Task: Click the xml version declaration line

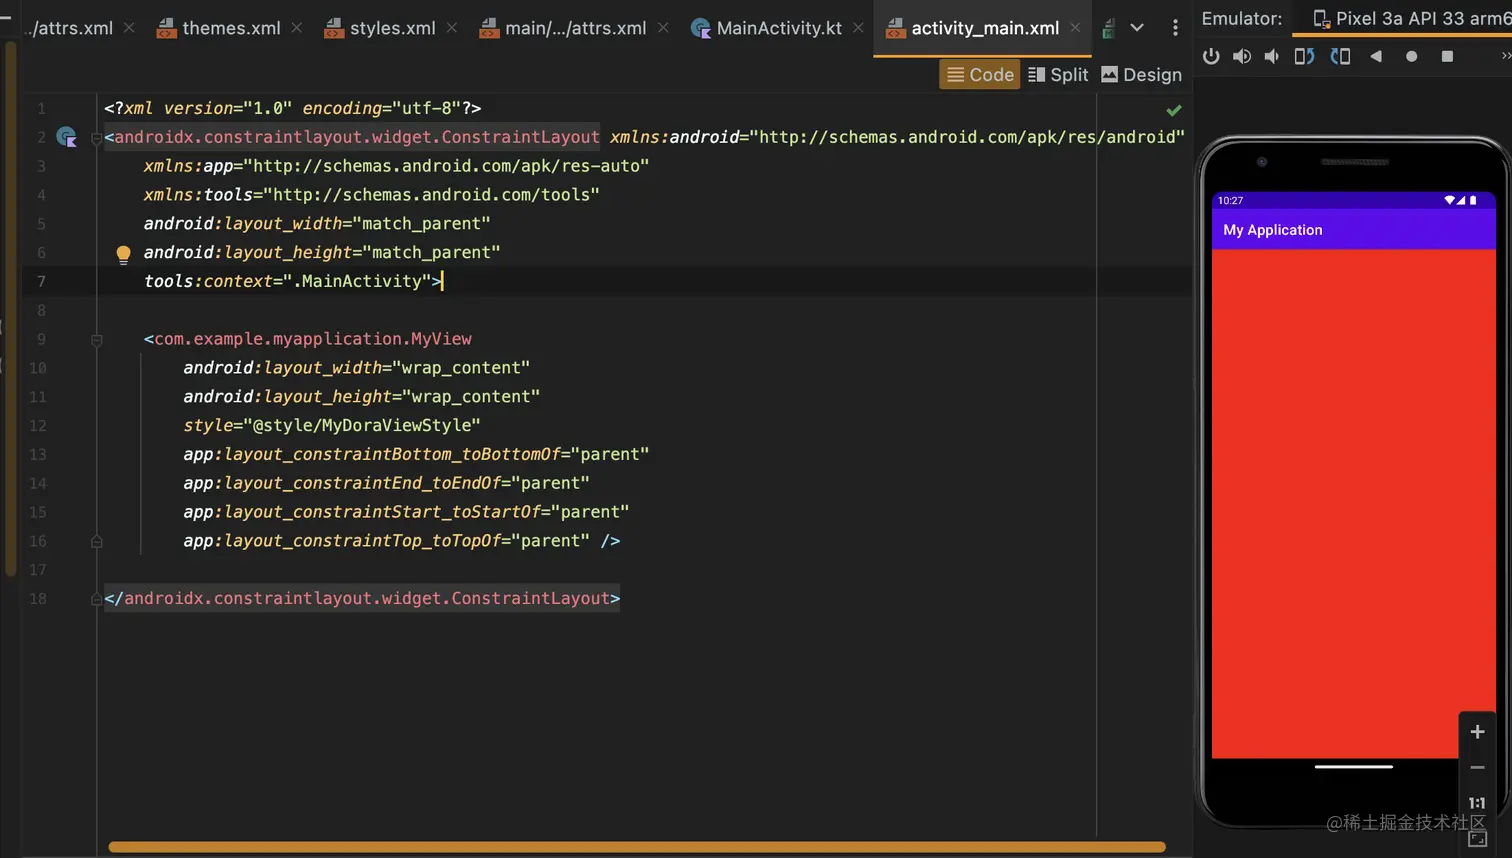Action: pyautogui.click(x=292, y=108)
